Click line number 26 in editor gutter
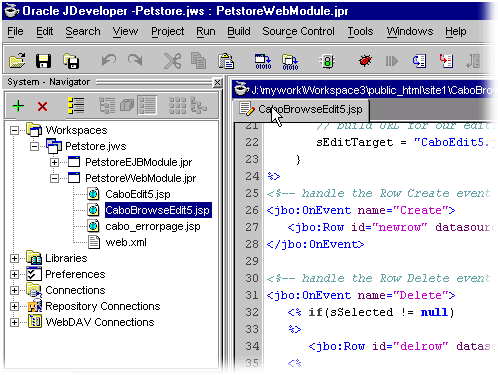The image size is (498, 375). [x=252, y=210]
